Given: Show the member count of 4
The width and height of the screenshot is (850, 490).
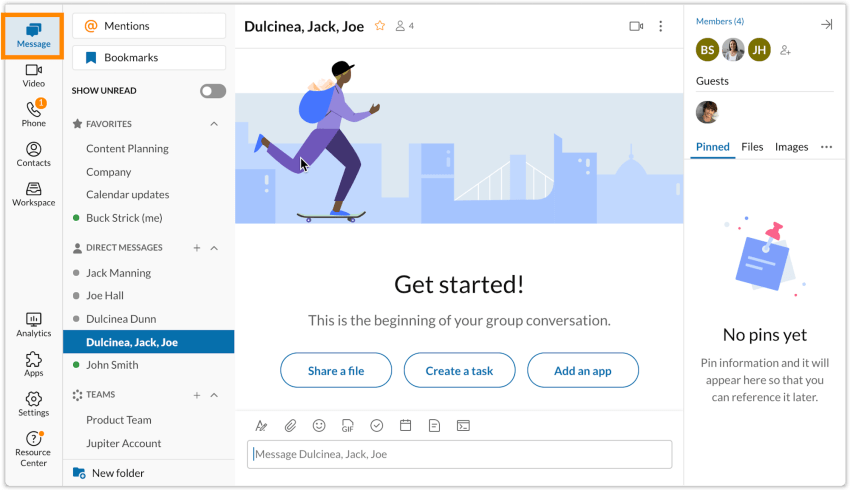Looking at the screenshot, I should (405, 25).
